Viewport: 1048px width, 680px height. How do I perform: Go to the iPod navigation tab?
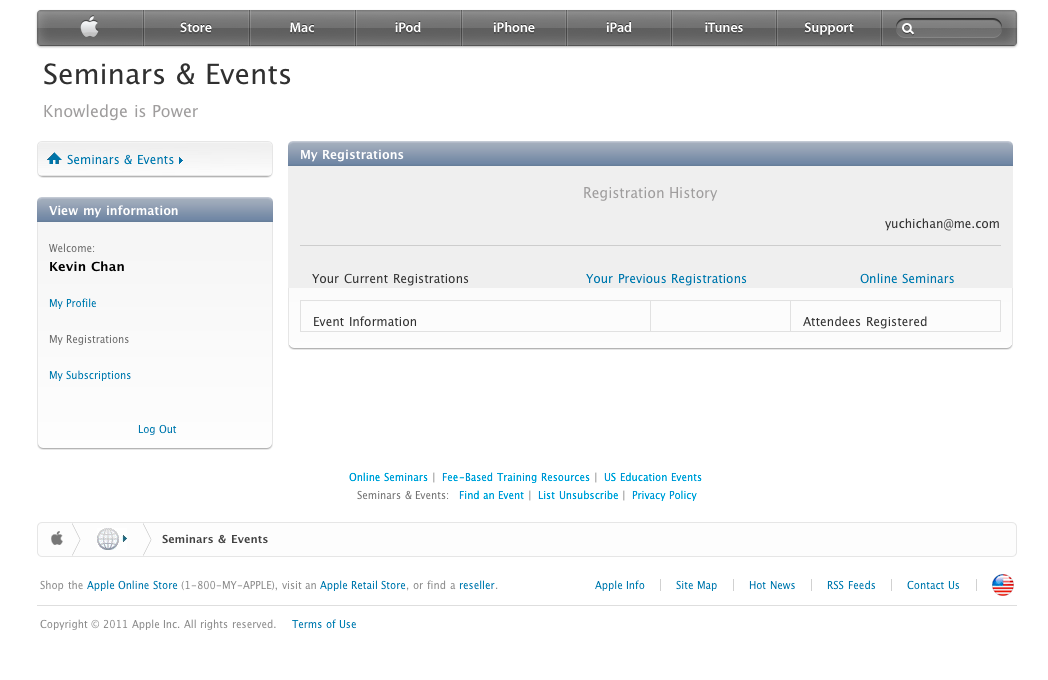[x=408, y=27]
